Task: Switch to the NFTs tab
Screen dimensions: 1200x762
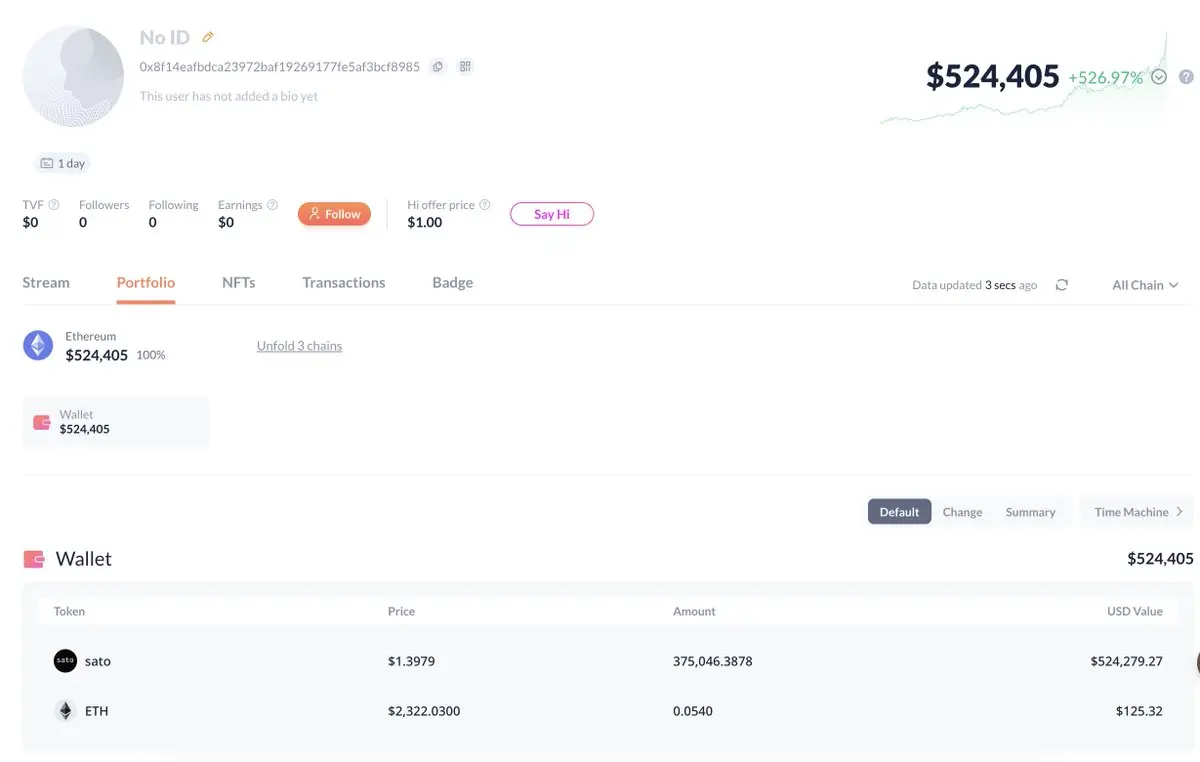Action: click(x=239, y=283)
